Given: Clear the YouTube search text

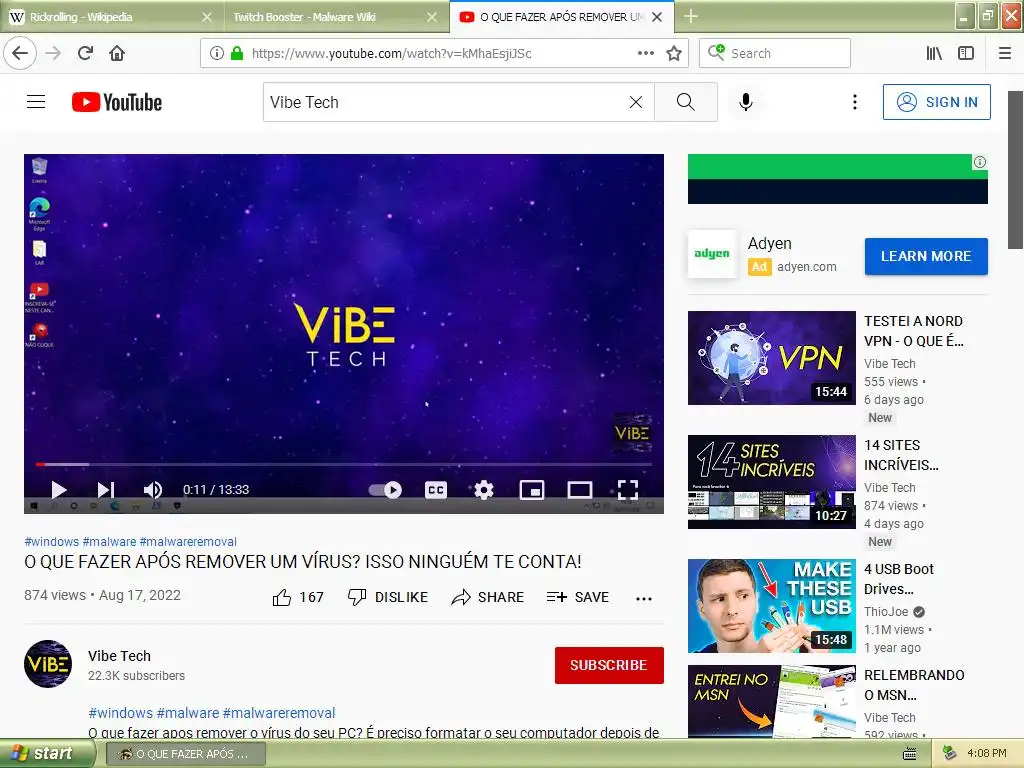Looking at the screenshot, I should 635,102.
